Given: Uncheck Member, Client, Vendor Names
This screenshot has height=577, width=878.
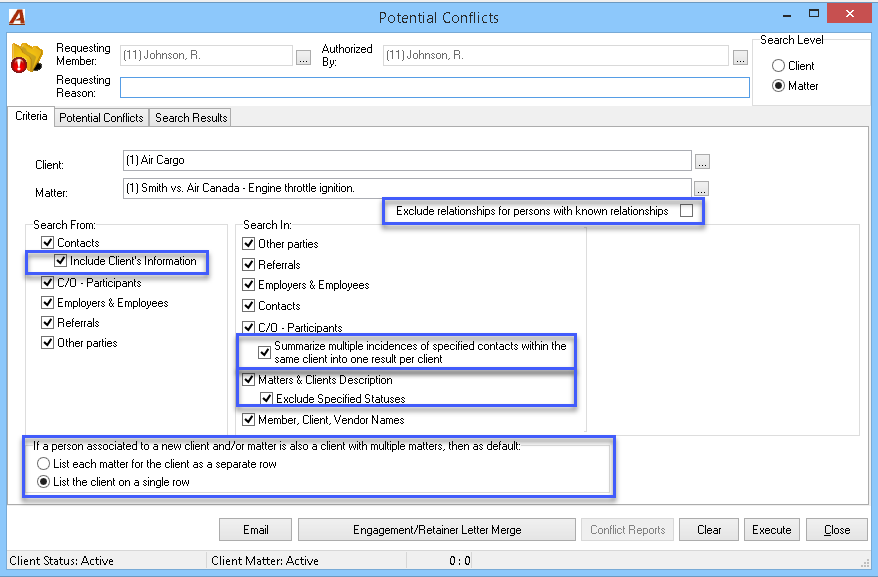Looking at the screenshot, I should click(249, 420).
